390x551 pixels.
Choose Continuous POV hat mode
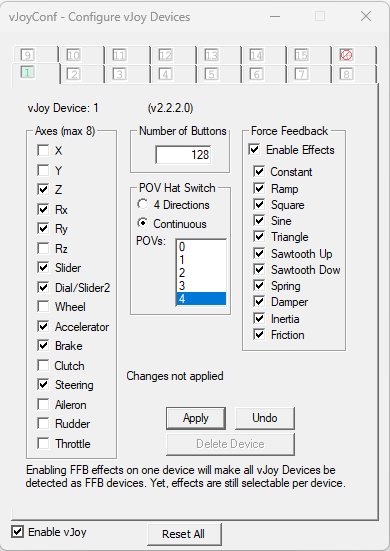[143, 223]
